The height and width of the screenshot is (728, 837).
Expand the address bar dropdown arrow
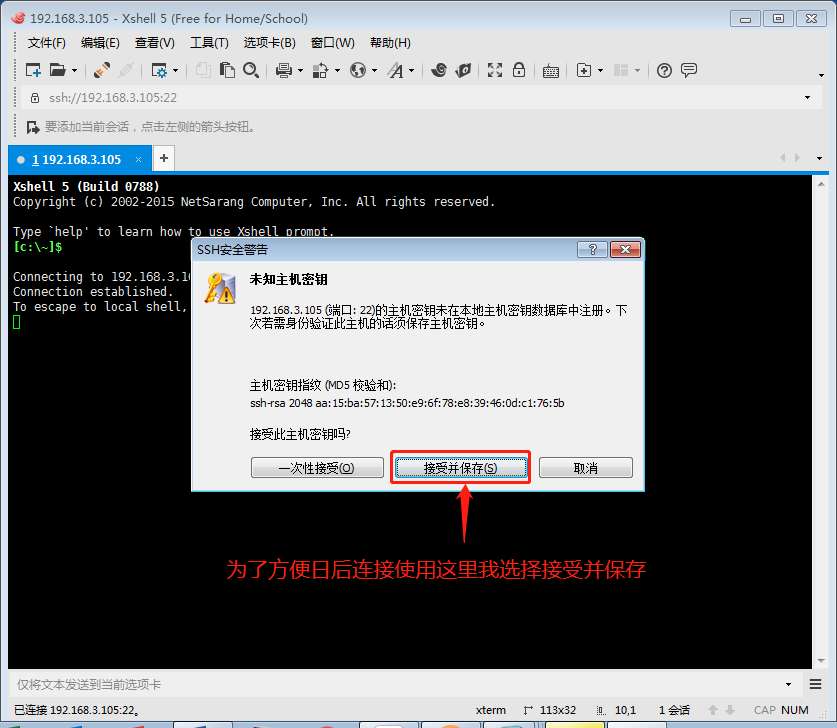(807, 98)
